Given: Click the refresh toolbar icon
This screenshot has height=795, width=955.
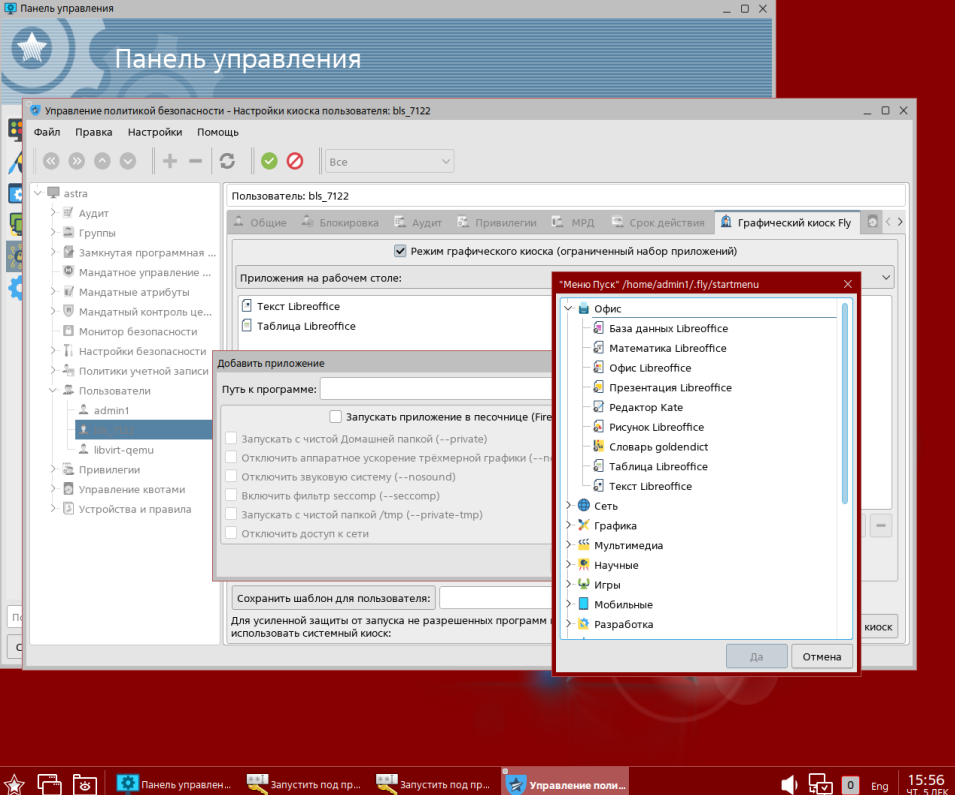Looking at the screenshot, I should [227, 161].
